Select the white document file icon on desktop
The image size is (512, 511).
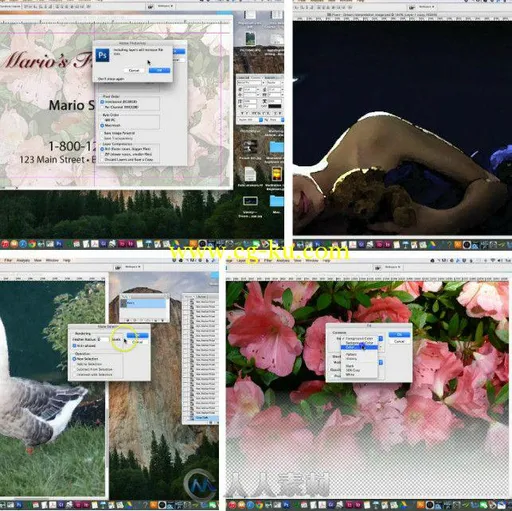[x=250, y=174]
